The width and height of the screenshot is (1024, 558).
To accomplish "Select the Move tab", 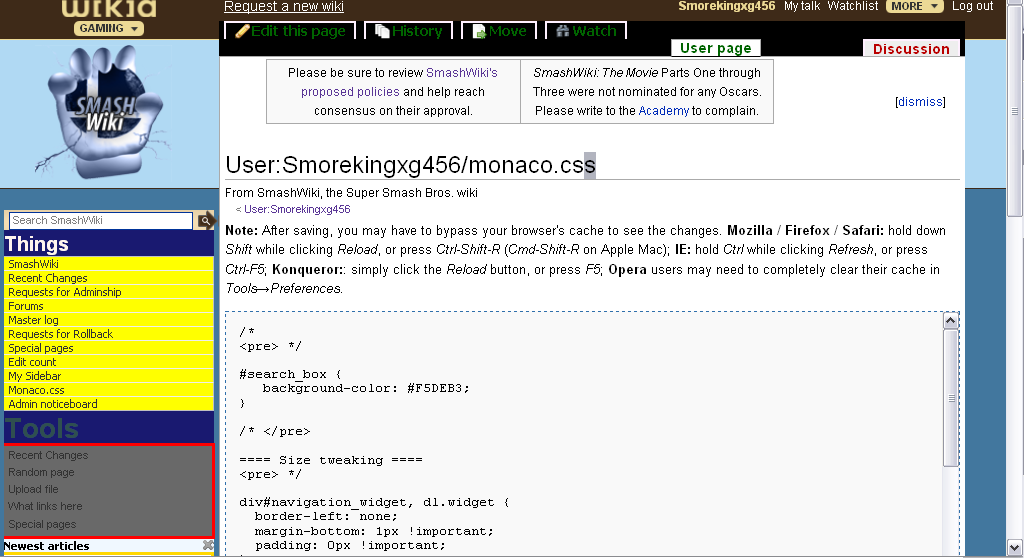I will (x=499, y=31).
